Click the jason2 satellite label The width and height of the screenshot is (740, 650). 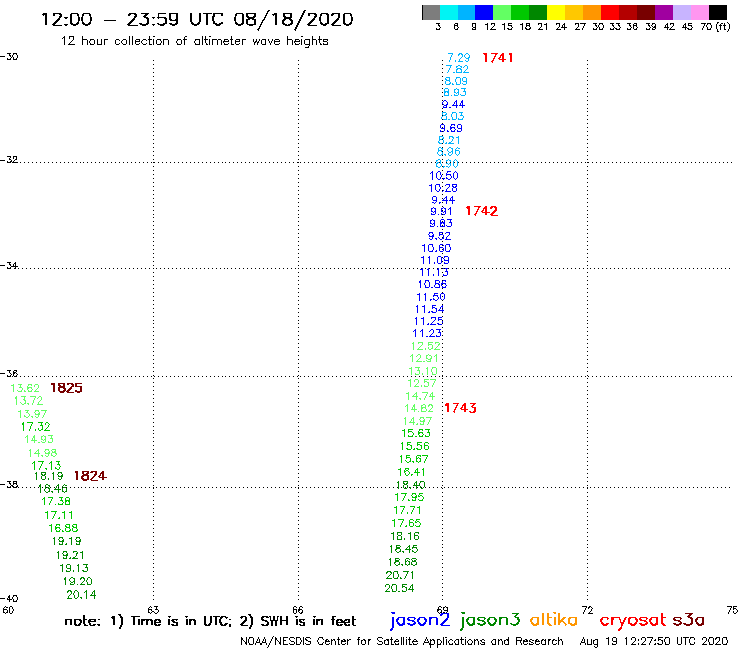[420, 621]
